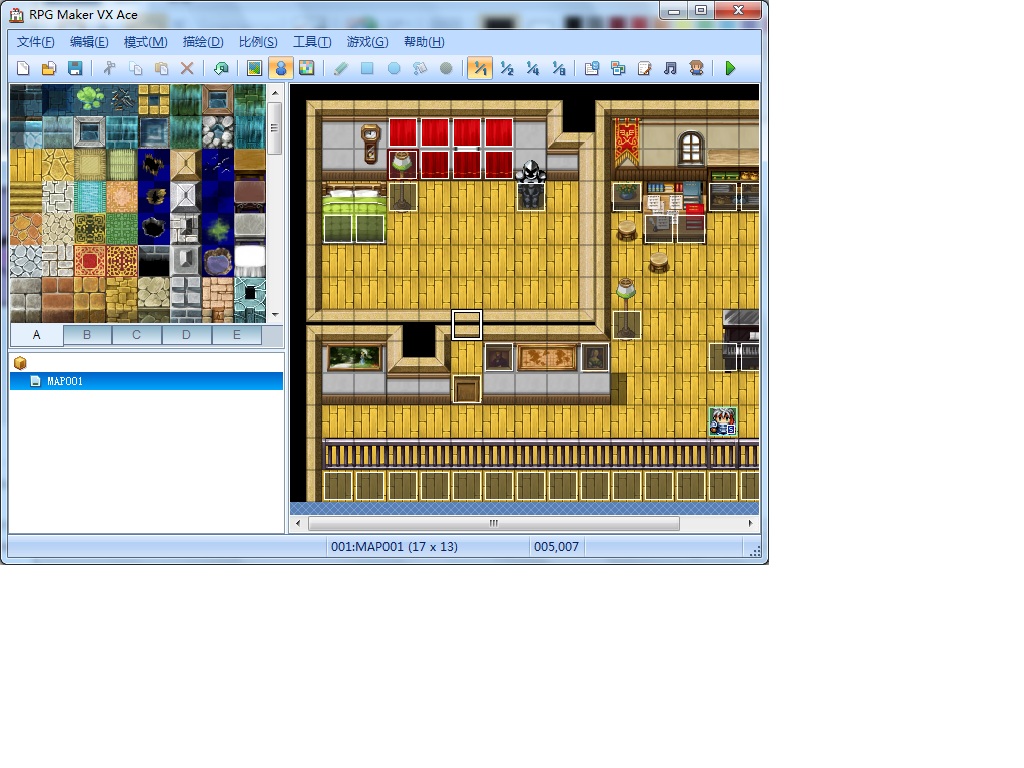The image size is (1024, 768).
Task: Create a new project with the toolbar icon
Action: [x=24, y=68]
